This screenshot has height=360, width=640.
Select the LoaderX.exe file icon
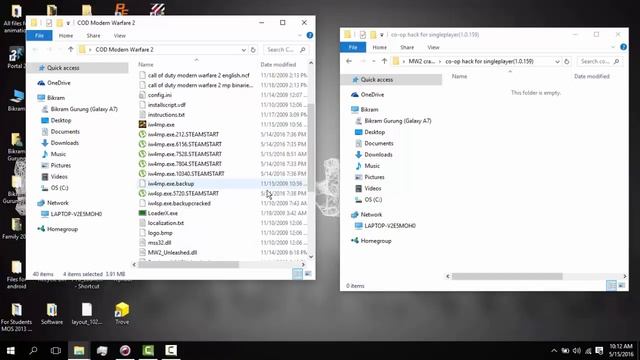point(142,213)
